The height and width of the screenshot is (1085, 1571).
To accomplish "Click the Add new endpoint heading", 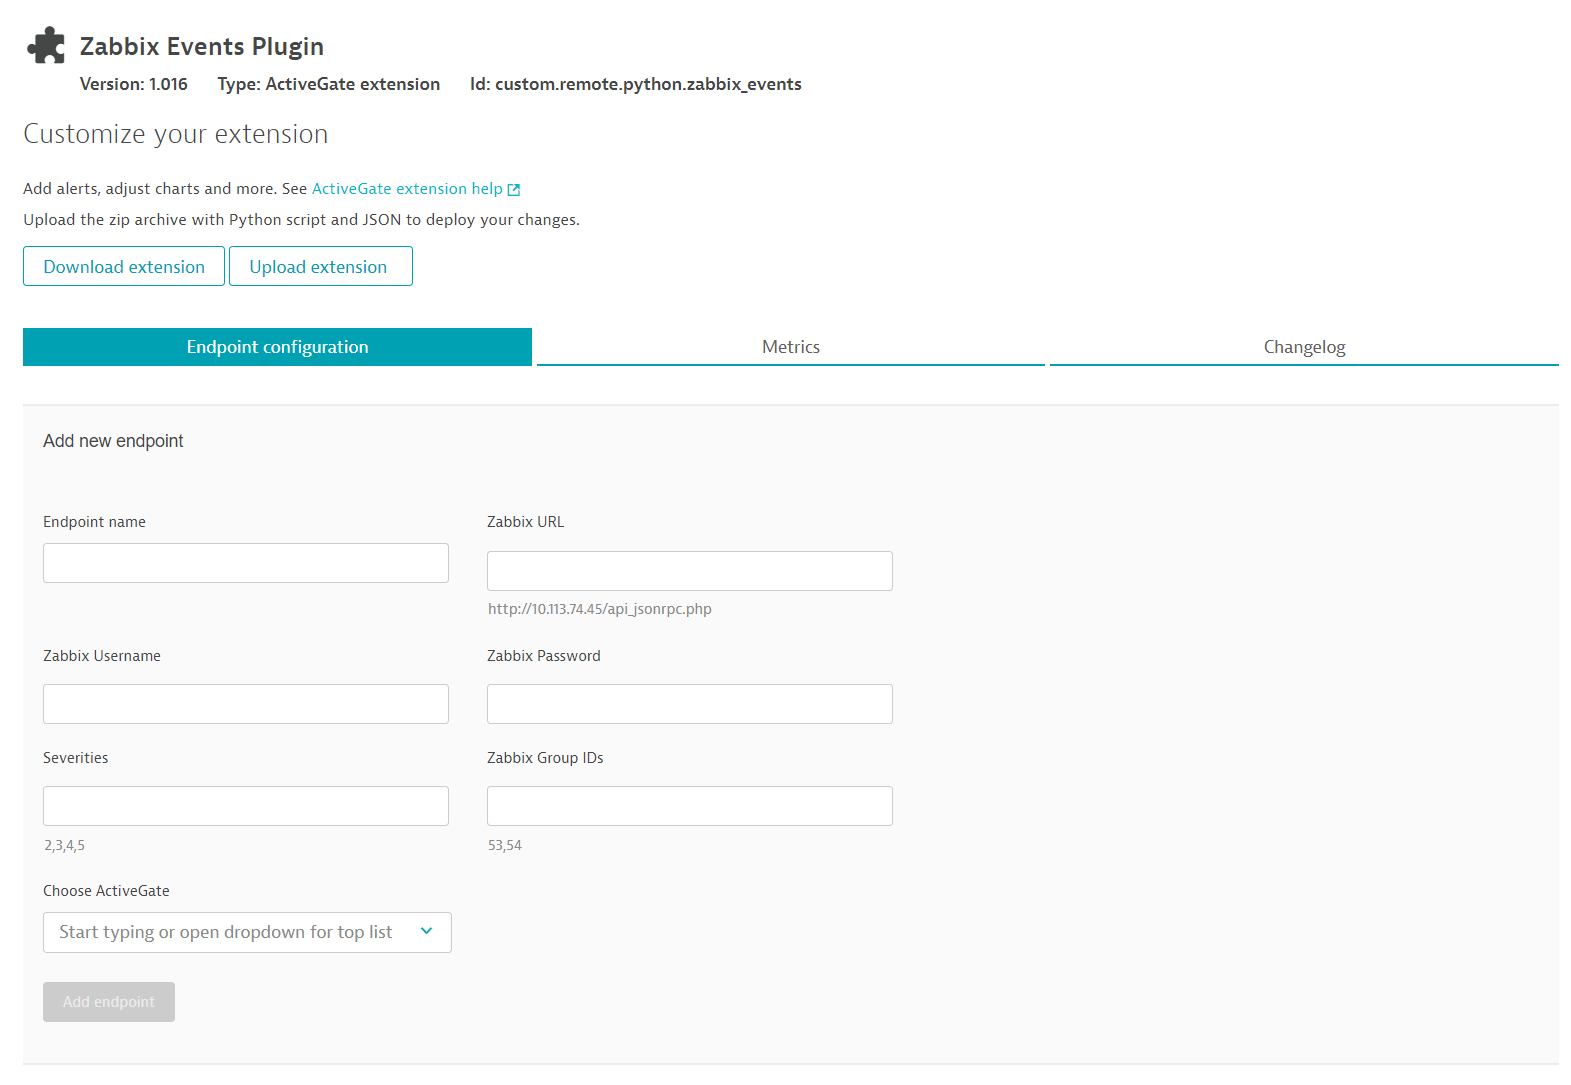I will click(113, 441).
